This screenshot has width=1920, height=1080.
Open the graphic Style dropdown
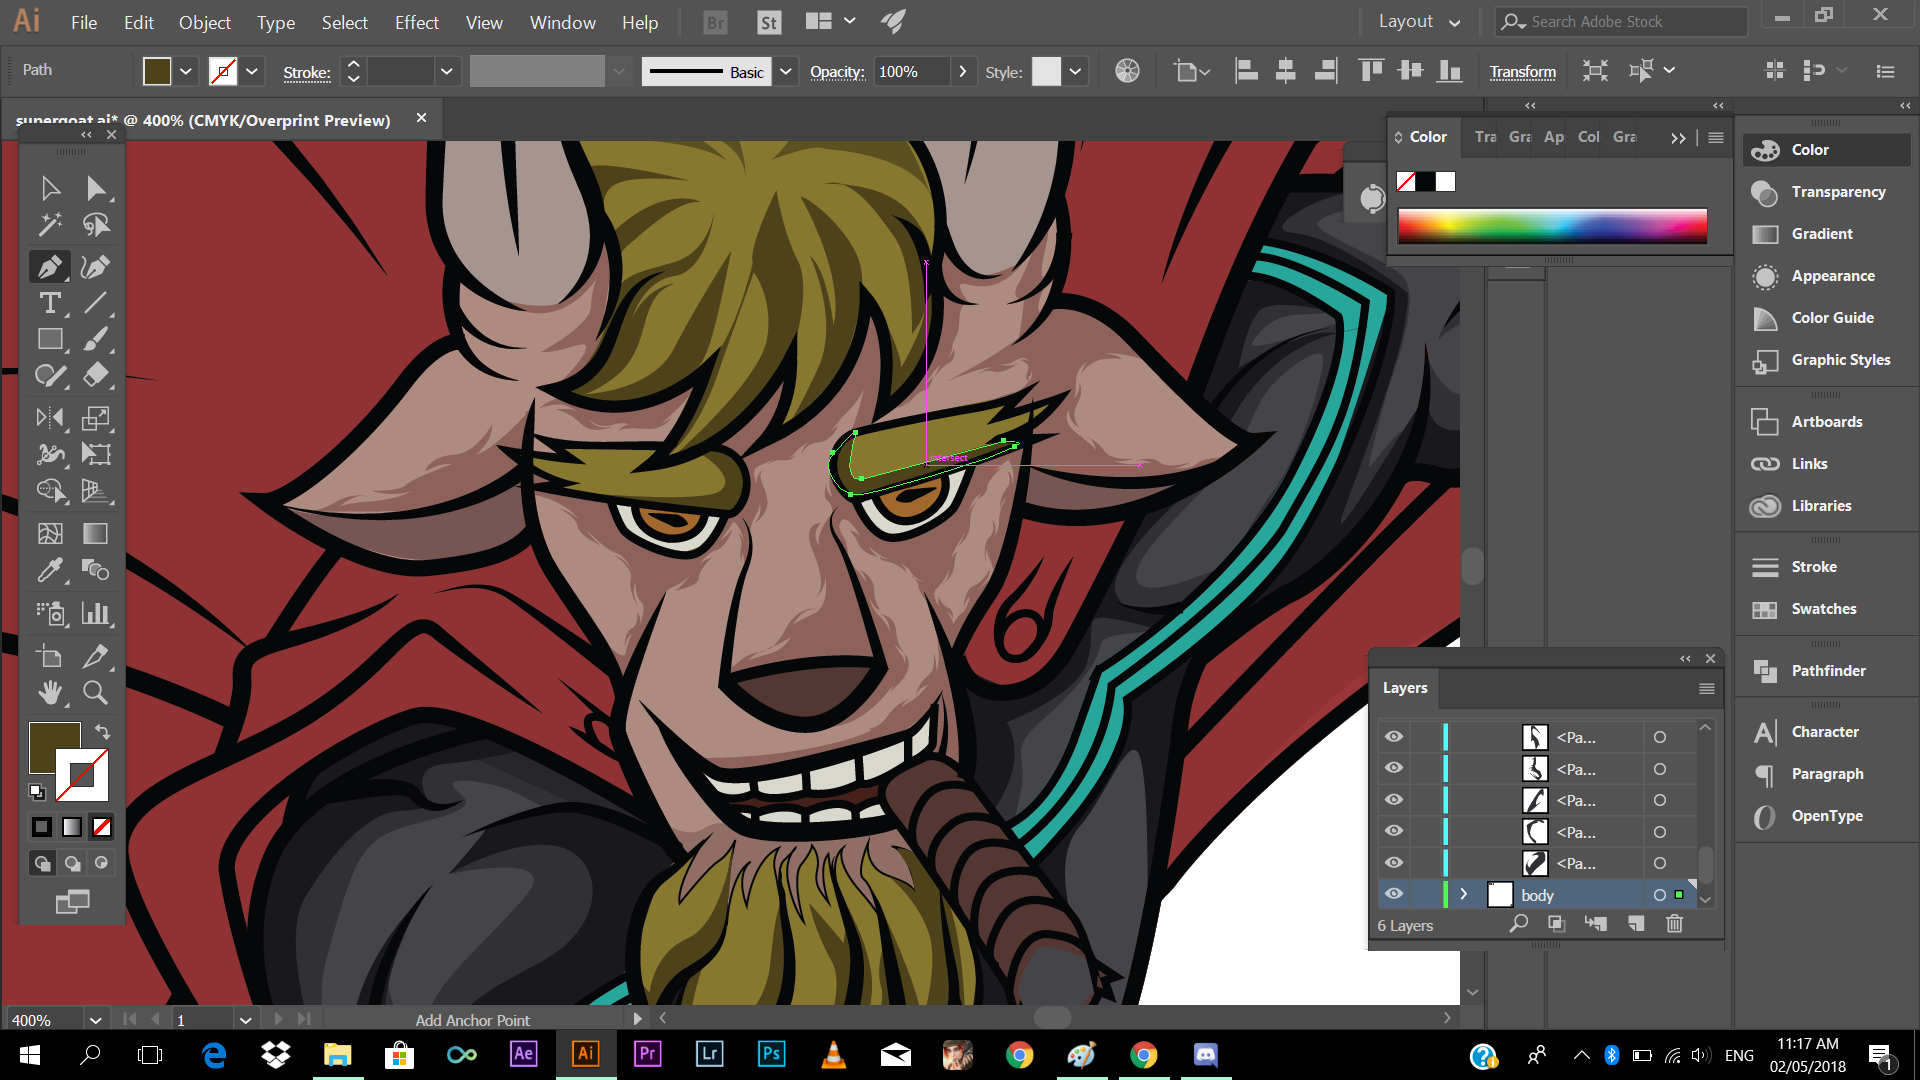[1075, 71]
